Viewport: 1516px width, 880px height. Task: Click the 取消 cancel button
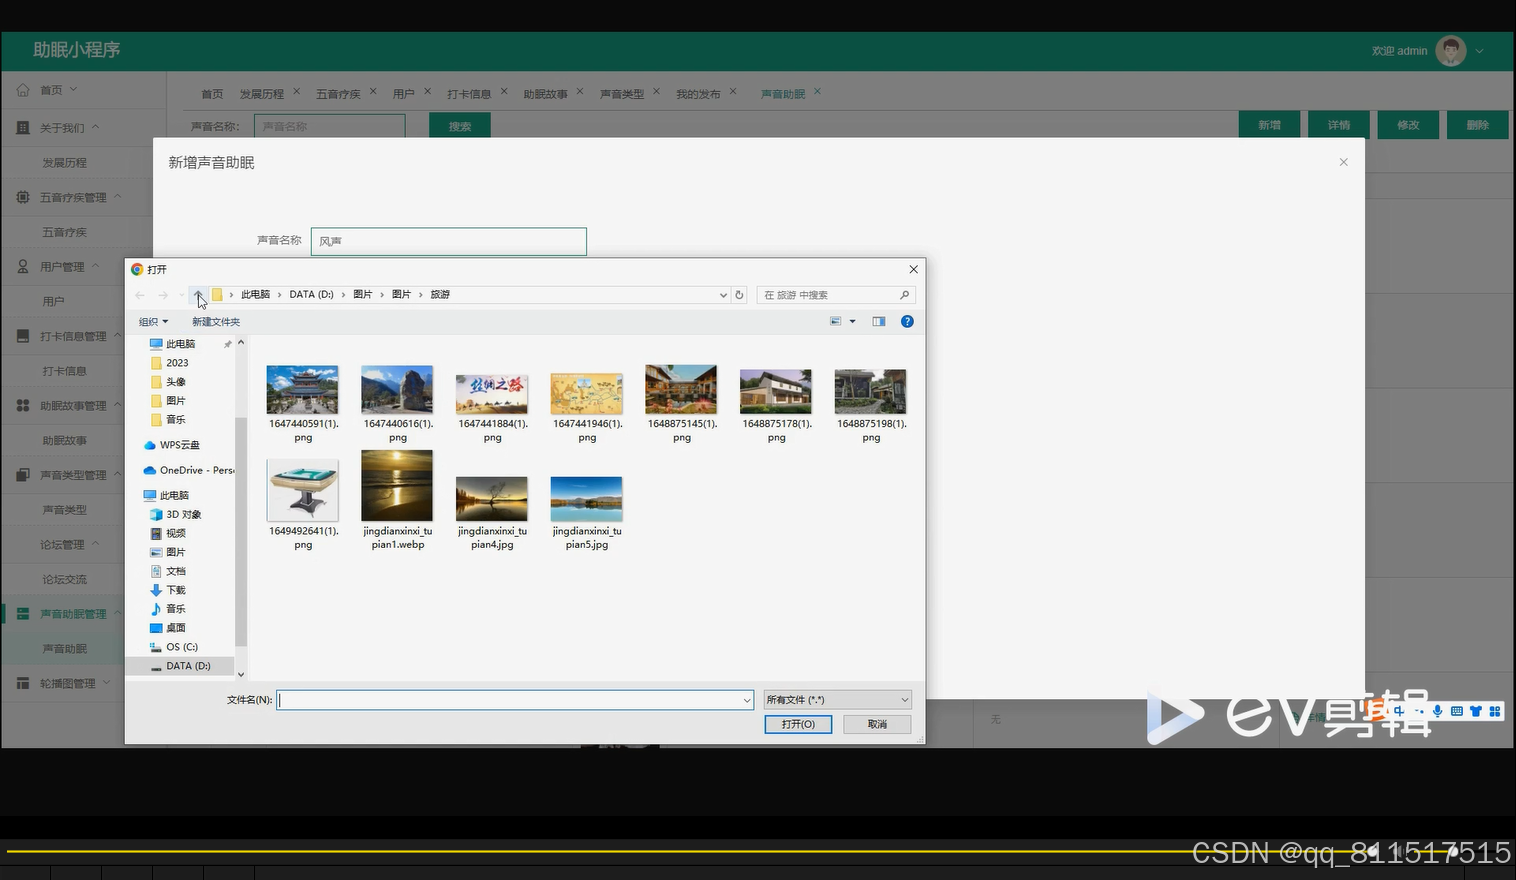click(877, 724)
